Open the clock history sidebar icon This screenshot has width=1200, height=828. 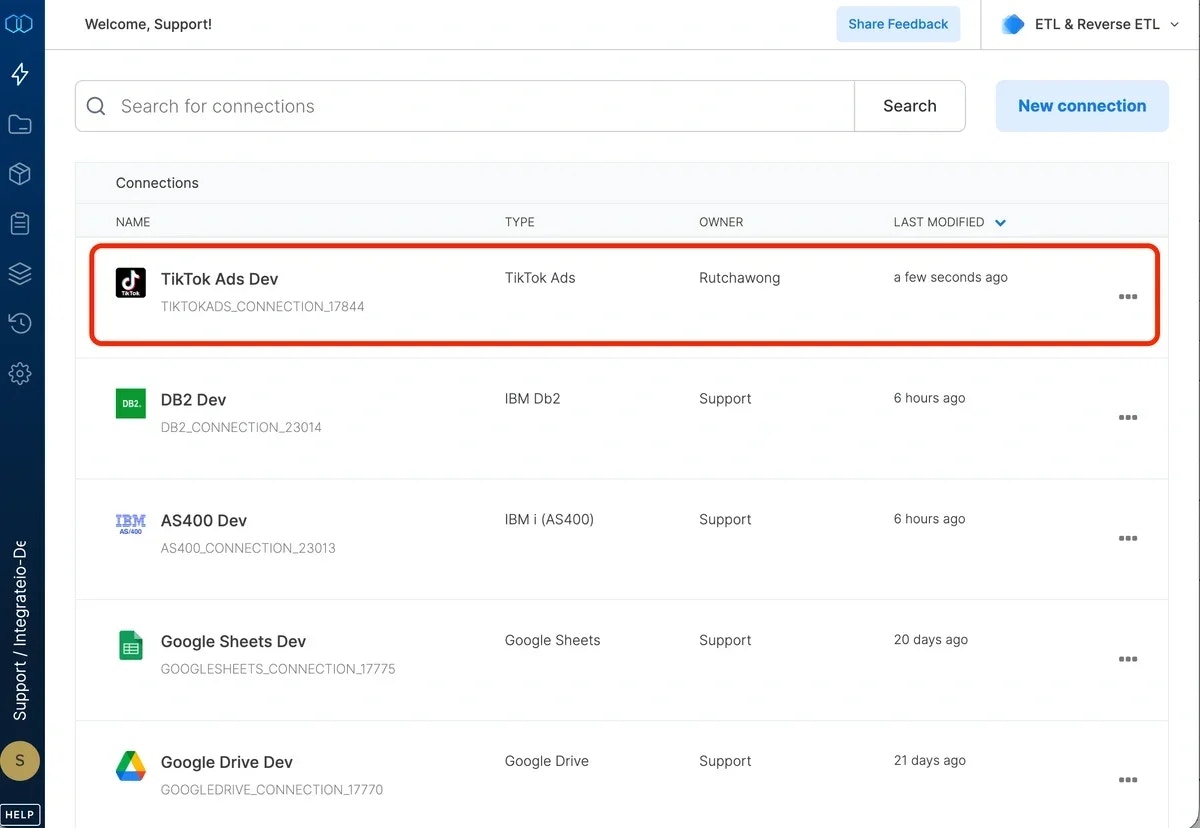click(x=20, y=323)
